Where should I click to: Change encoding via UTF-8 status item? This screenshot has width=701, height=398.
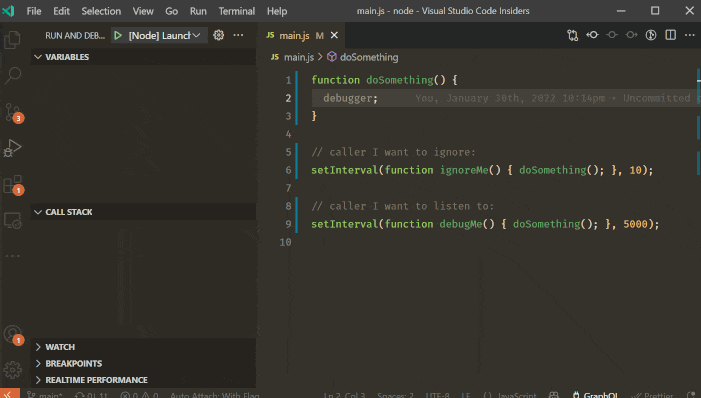(437, 394)
